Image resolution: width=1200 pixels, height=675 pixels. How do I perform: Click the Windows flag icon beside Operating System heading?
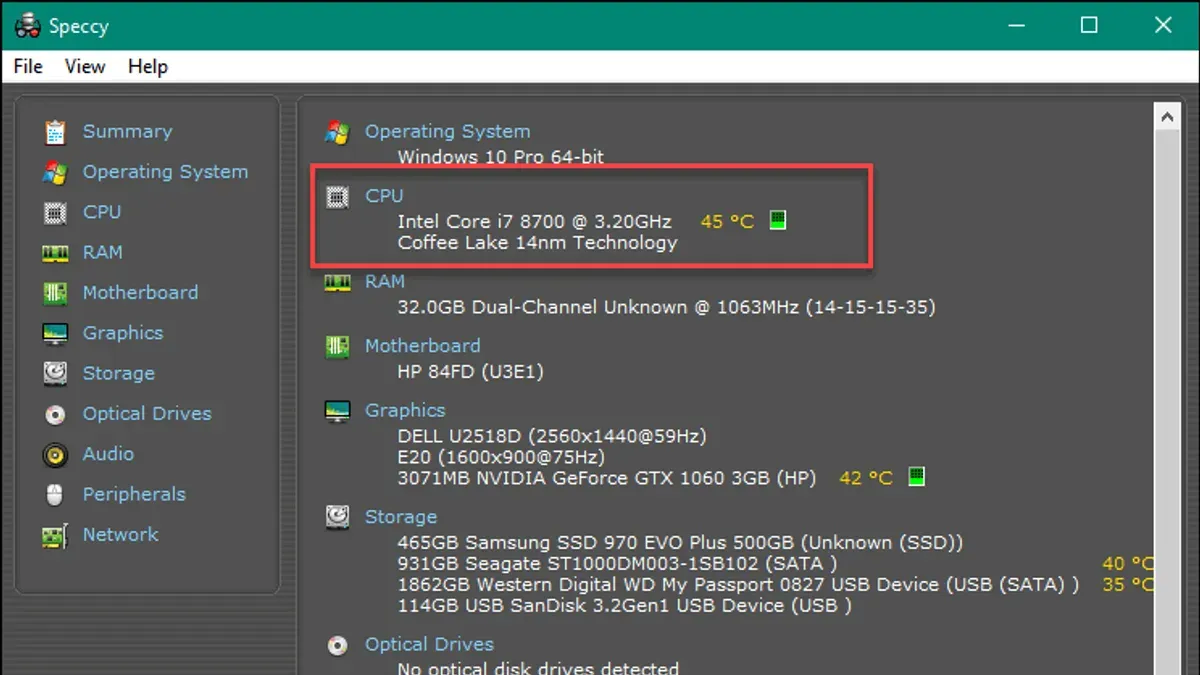coord(337,132)
